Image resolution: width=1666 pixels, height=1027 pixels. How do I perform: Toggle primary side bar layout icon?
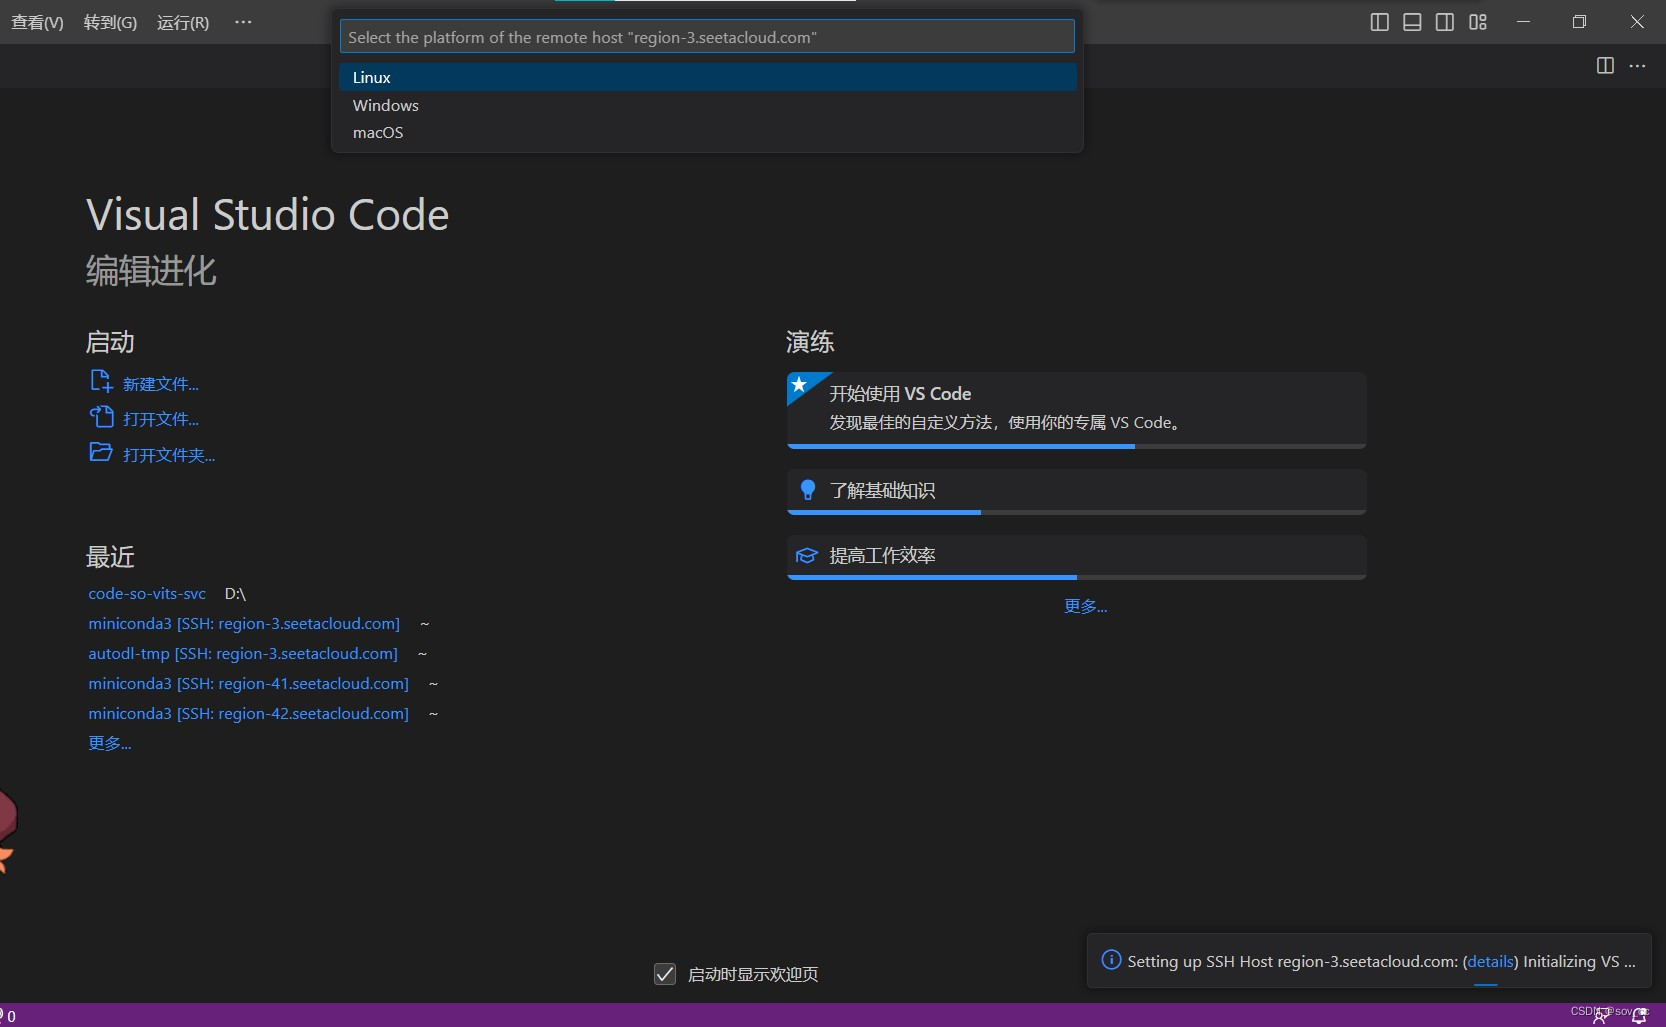(x=1379, y=22)
